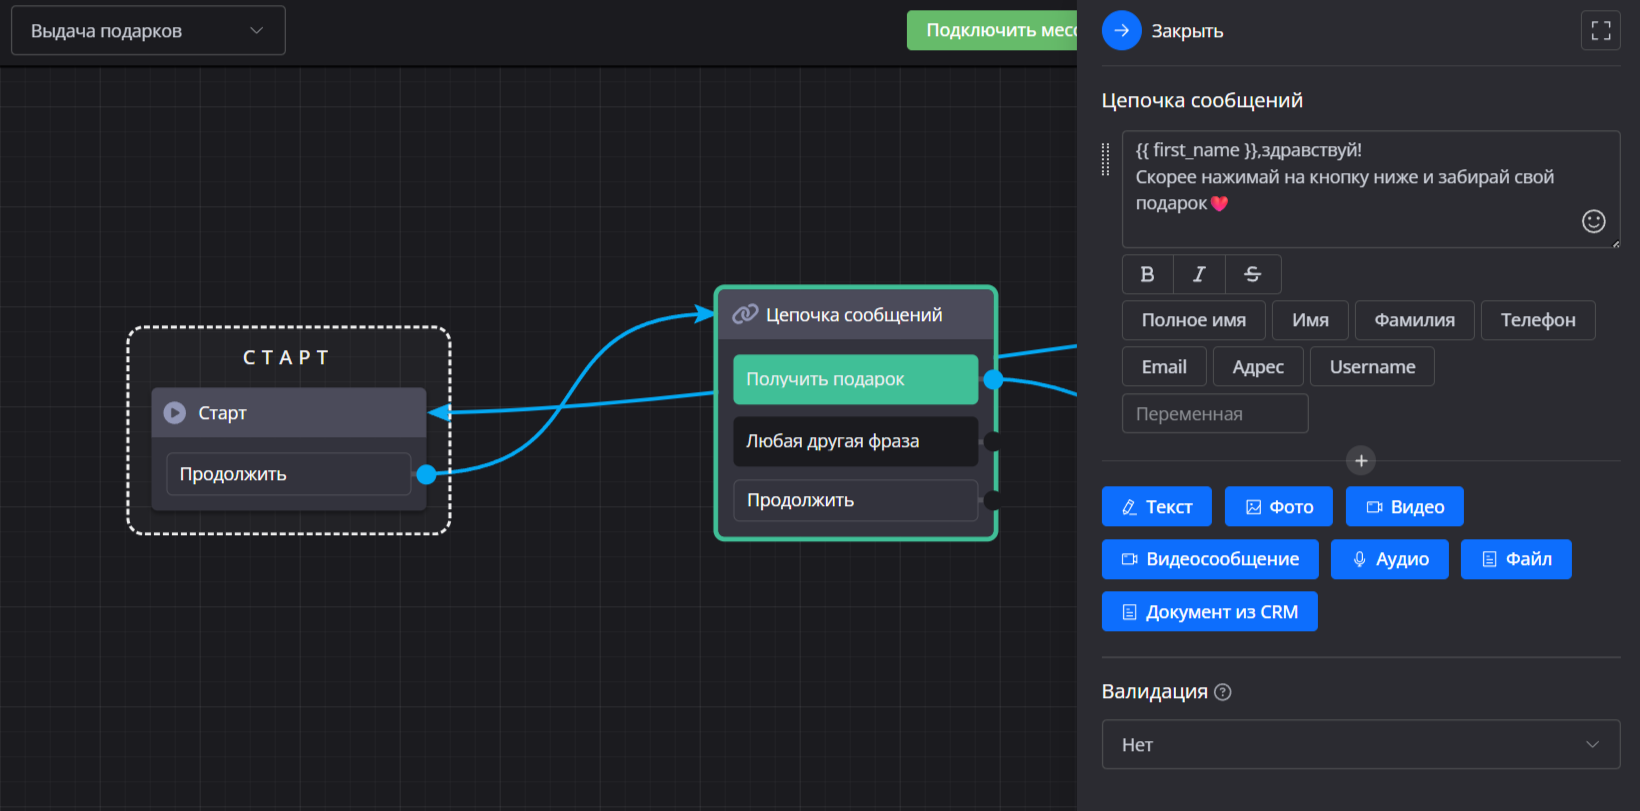Open the emoji picker

click(x=1593, y=221)
